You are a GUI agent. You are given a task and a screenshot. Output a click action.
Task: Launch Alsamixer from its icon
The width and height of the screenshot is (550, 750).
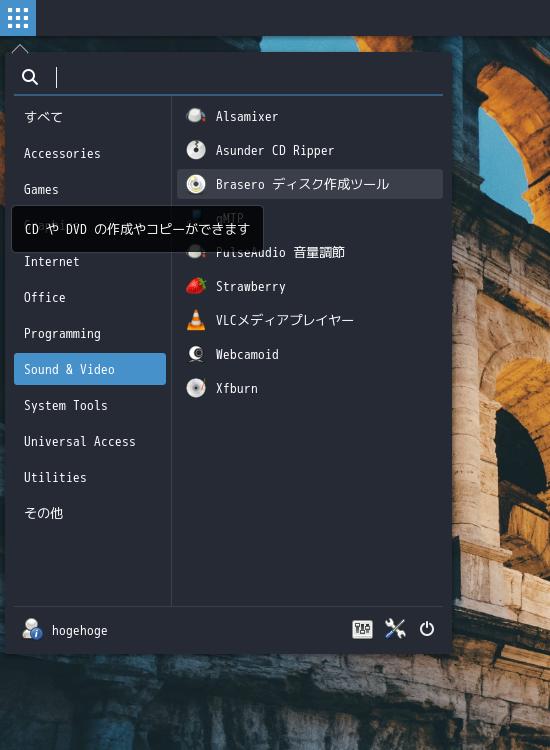click(196, 116)
